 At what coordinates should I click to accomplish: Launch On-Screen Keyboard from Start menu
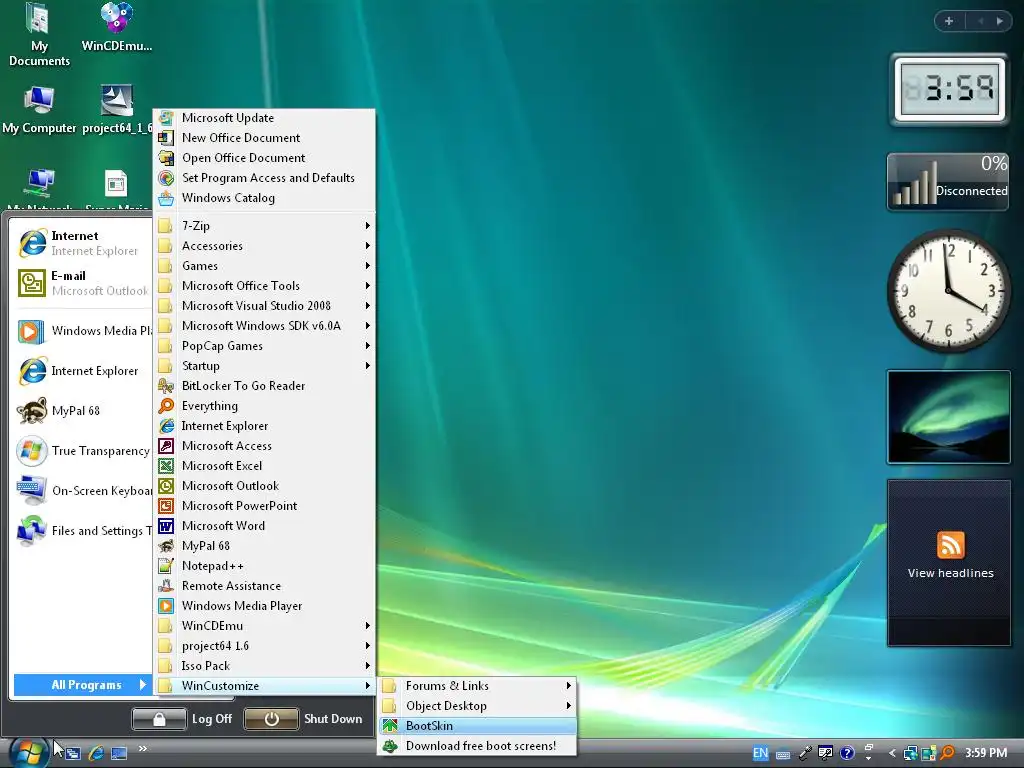pyautogui.click(x=83, y=490)
